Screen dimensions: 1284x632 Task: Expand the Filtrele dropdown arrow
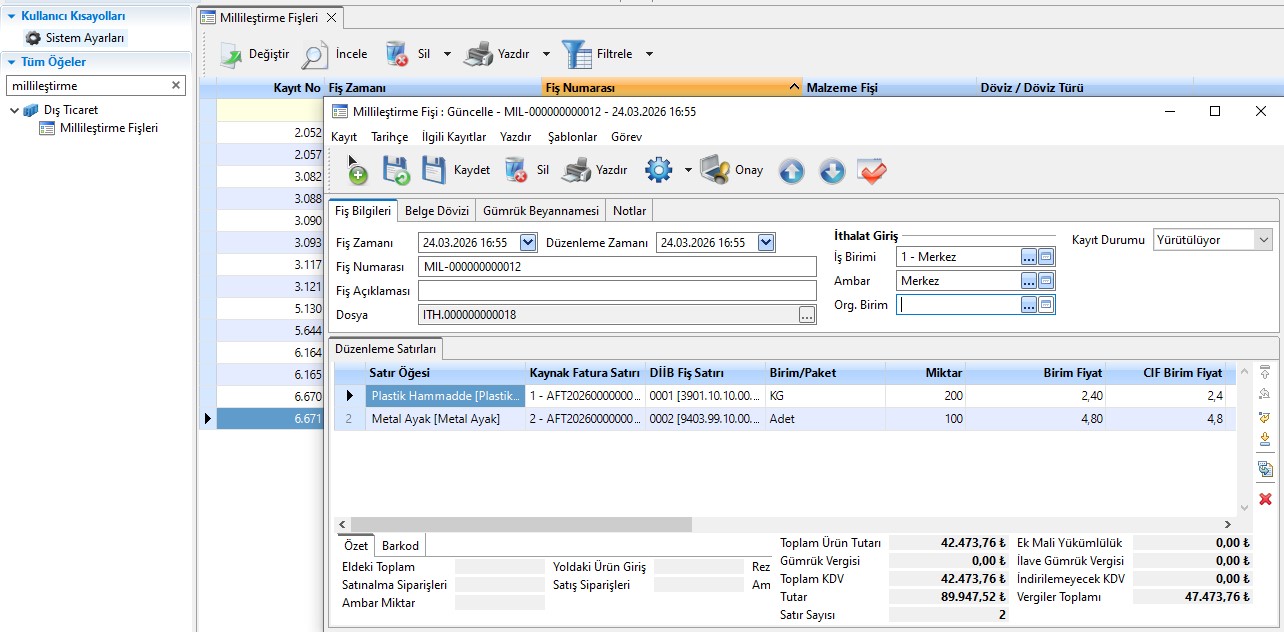click(x=649, y=54)
